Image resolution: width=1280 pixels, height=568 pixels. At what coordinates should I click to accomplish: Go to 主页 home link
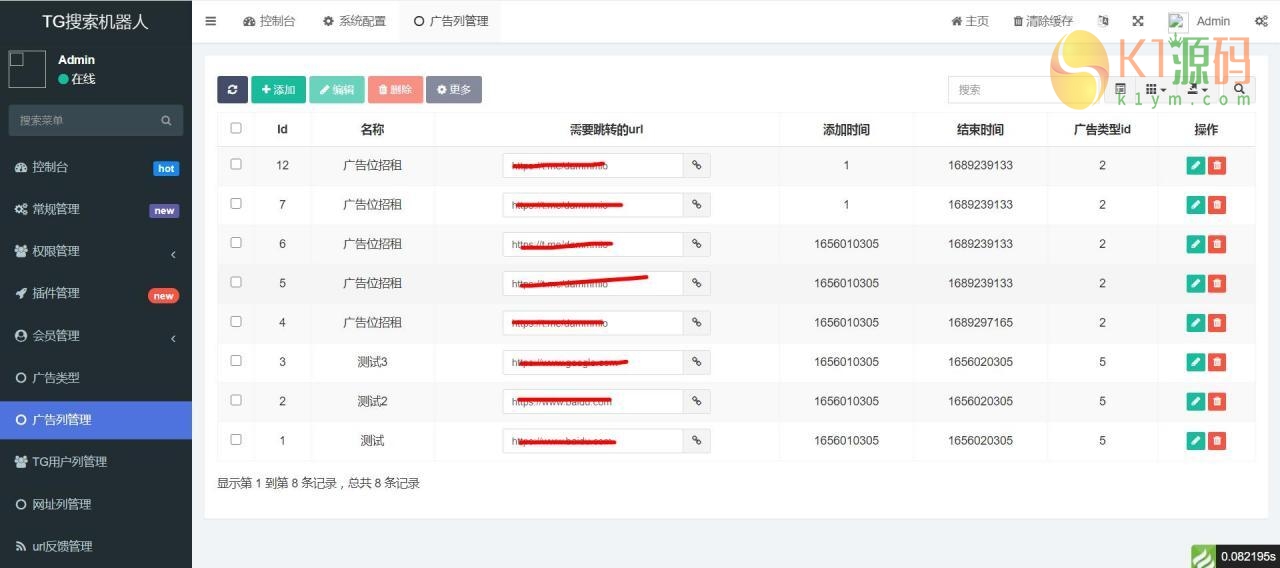click(x=970, y=21)
